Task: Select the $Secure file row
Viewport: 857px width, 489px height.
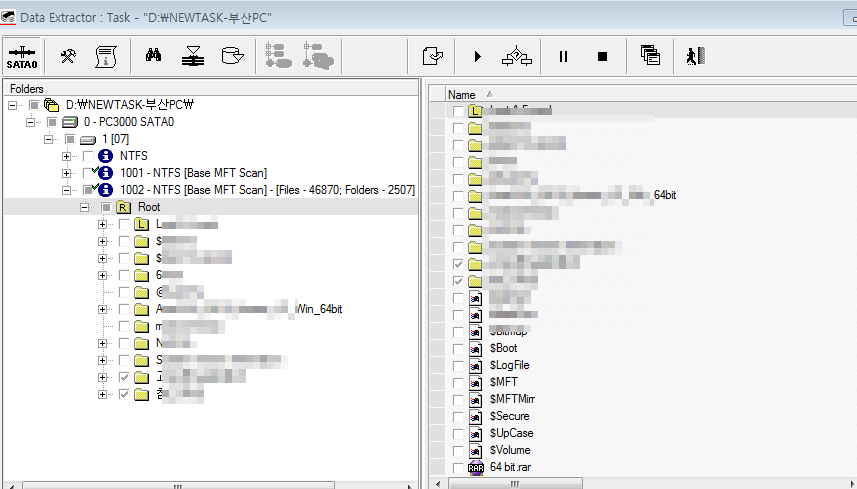Action: coord(509,416)
